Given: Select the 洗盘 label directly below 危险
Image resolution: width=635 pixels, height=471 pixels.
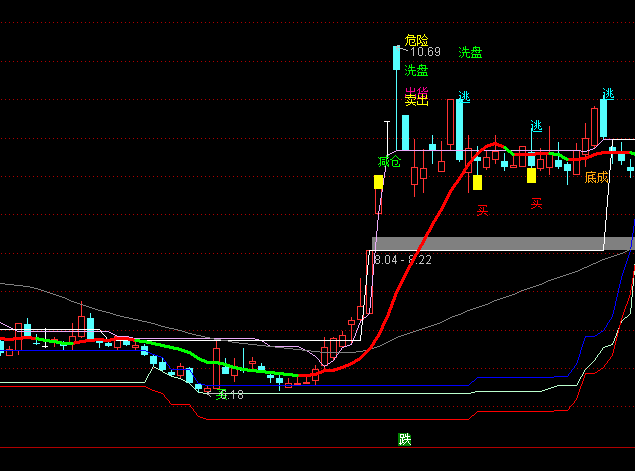Looking at the screenshot, I should 416,70.
